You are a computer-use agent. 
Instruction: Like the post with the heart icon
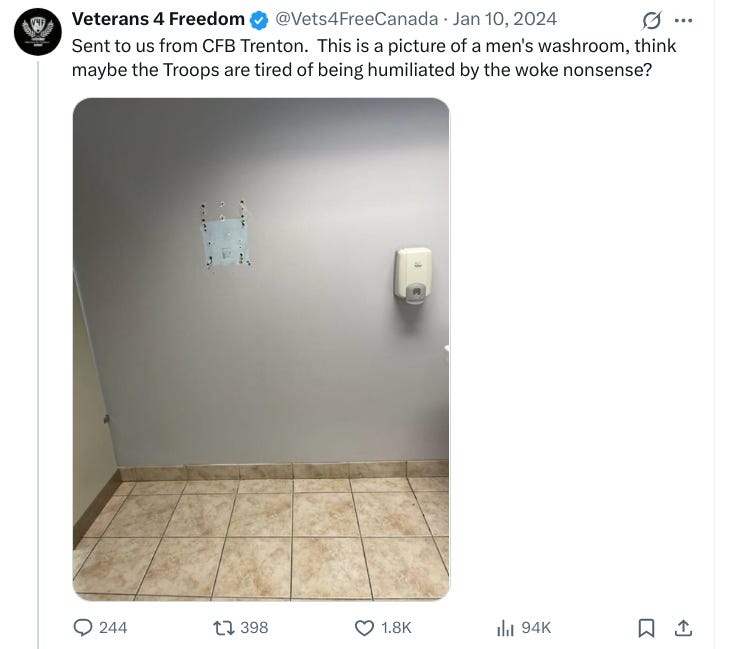pyautogui.click(x=365, y=628)
